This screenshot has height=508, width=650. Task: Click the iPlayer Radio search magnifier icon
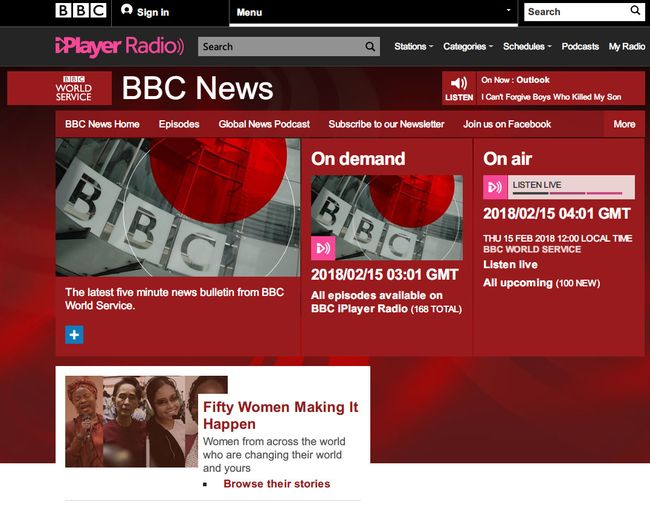tap(370, 46)
